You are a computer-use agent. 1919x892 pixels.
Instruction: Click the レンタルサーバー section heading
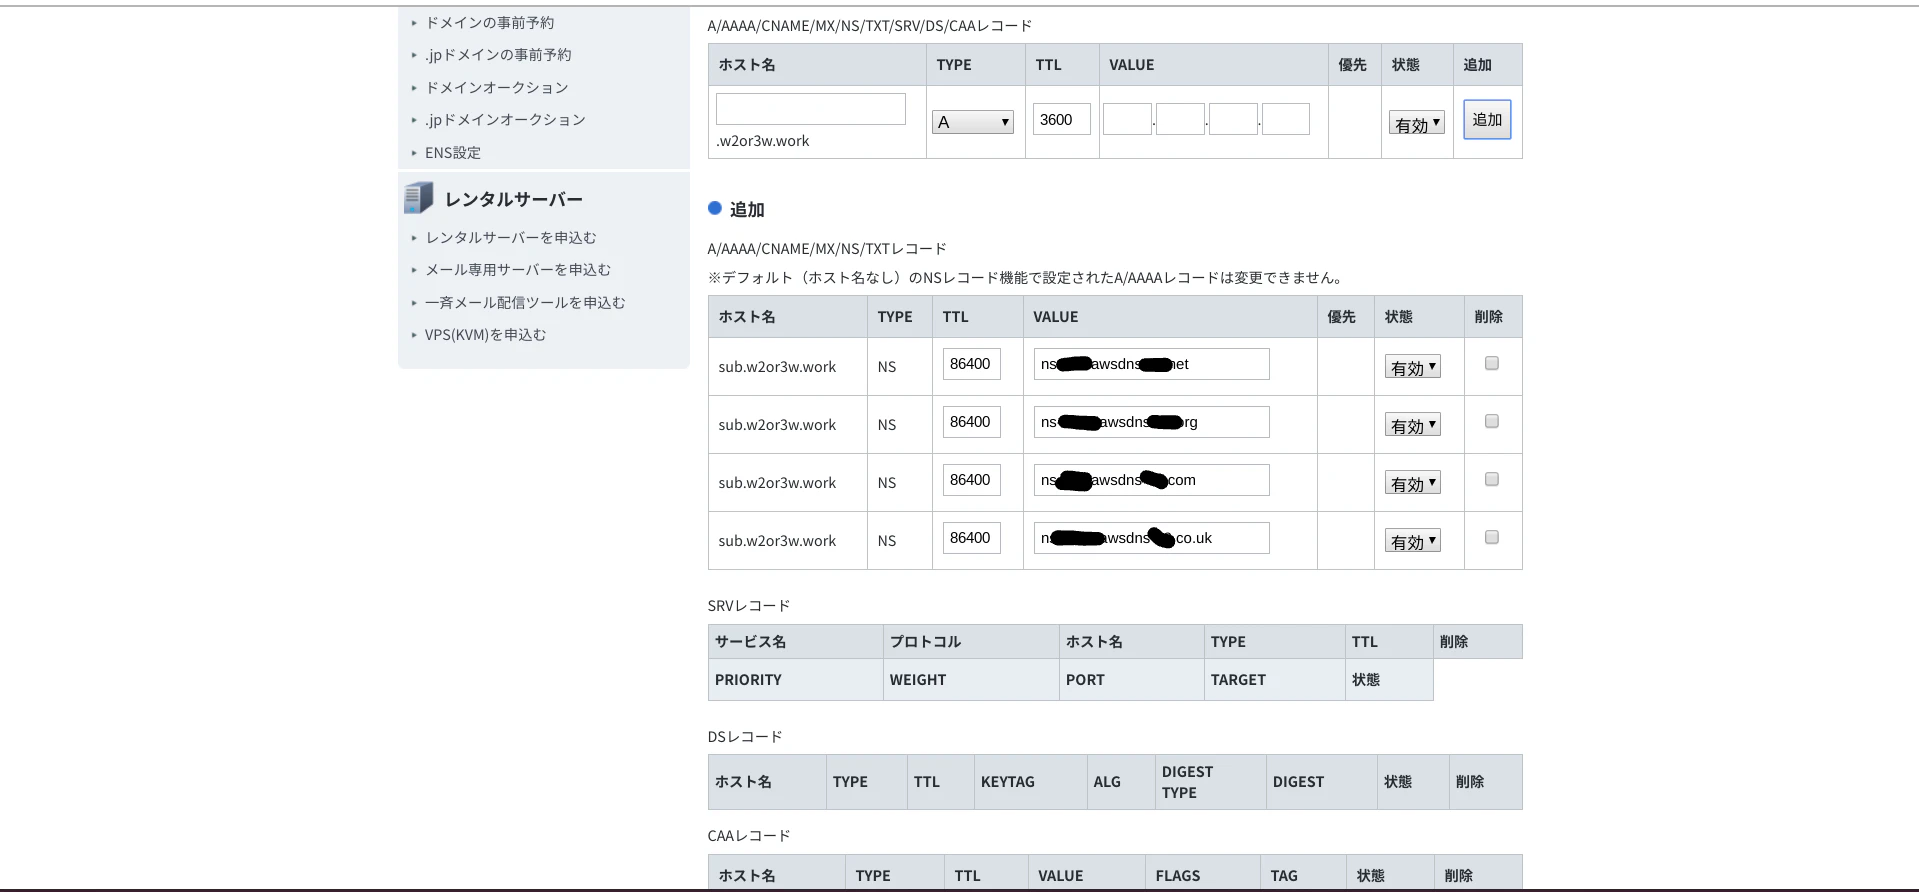tap(514, 199)
